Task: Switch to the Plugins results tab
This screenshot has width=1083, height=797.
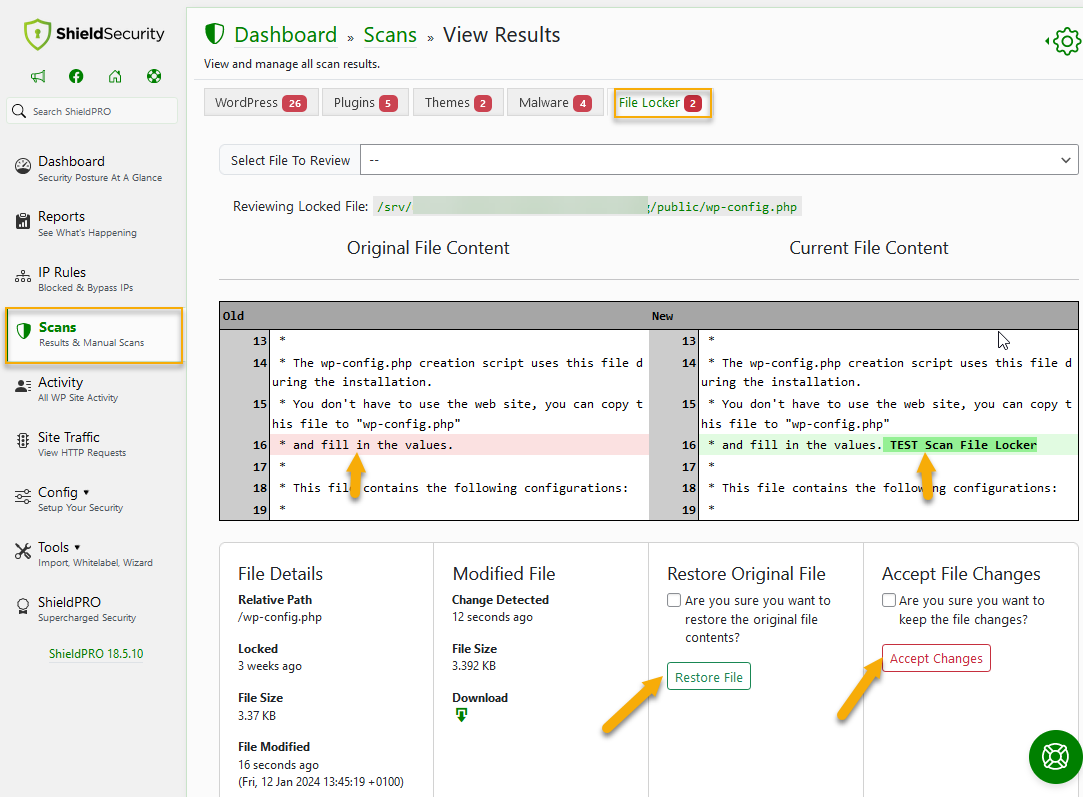Action: (365, 102)
